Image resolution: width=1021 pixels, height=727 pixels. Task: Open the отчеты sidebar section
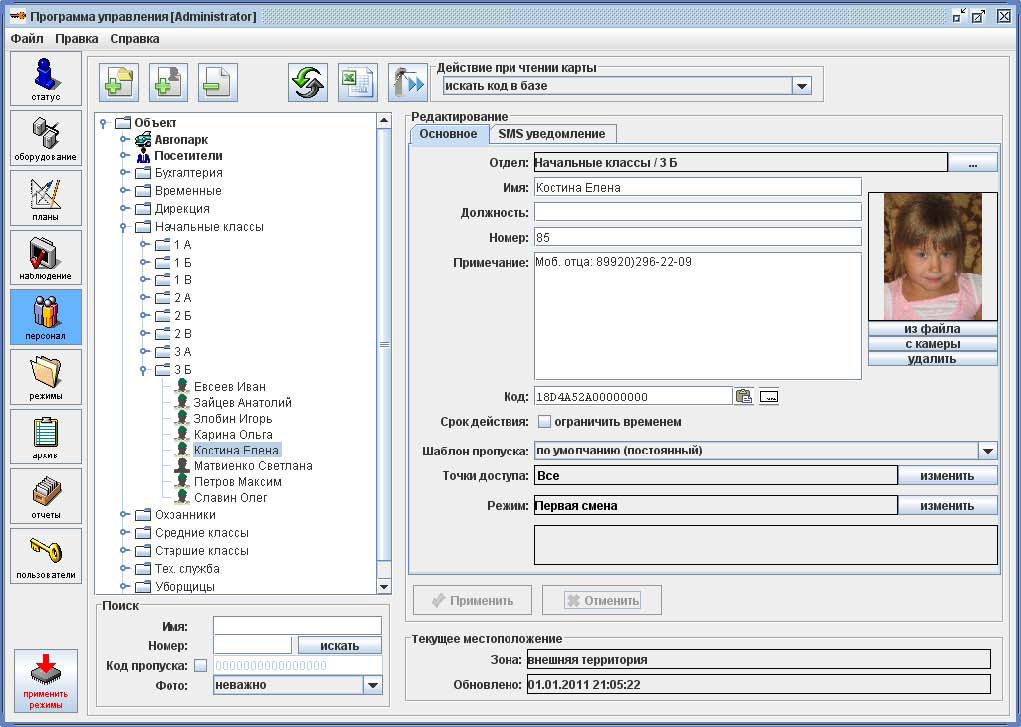point(46,496)
